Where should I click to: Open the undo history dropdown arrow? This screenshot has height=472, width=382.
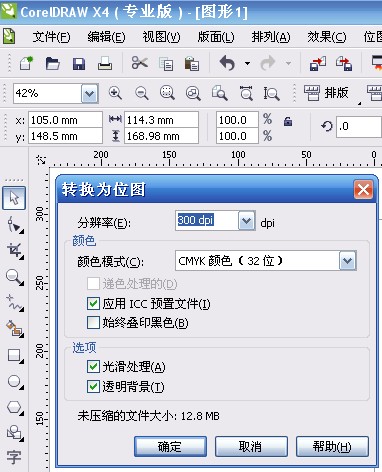(x=247, y=63)
